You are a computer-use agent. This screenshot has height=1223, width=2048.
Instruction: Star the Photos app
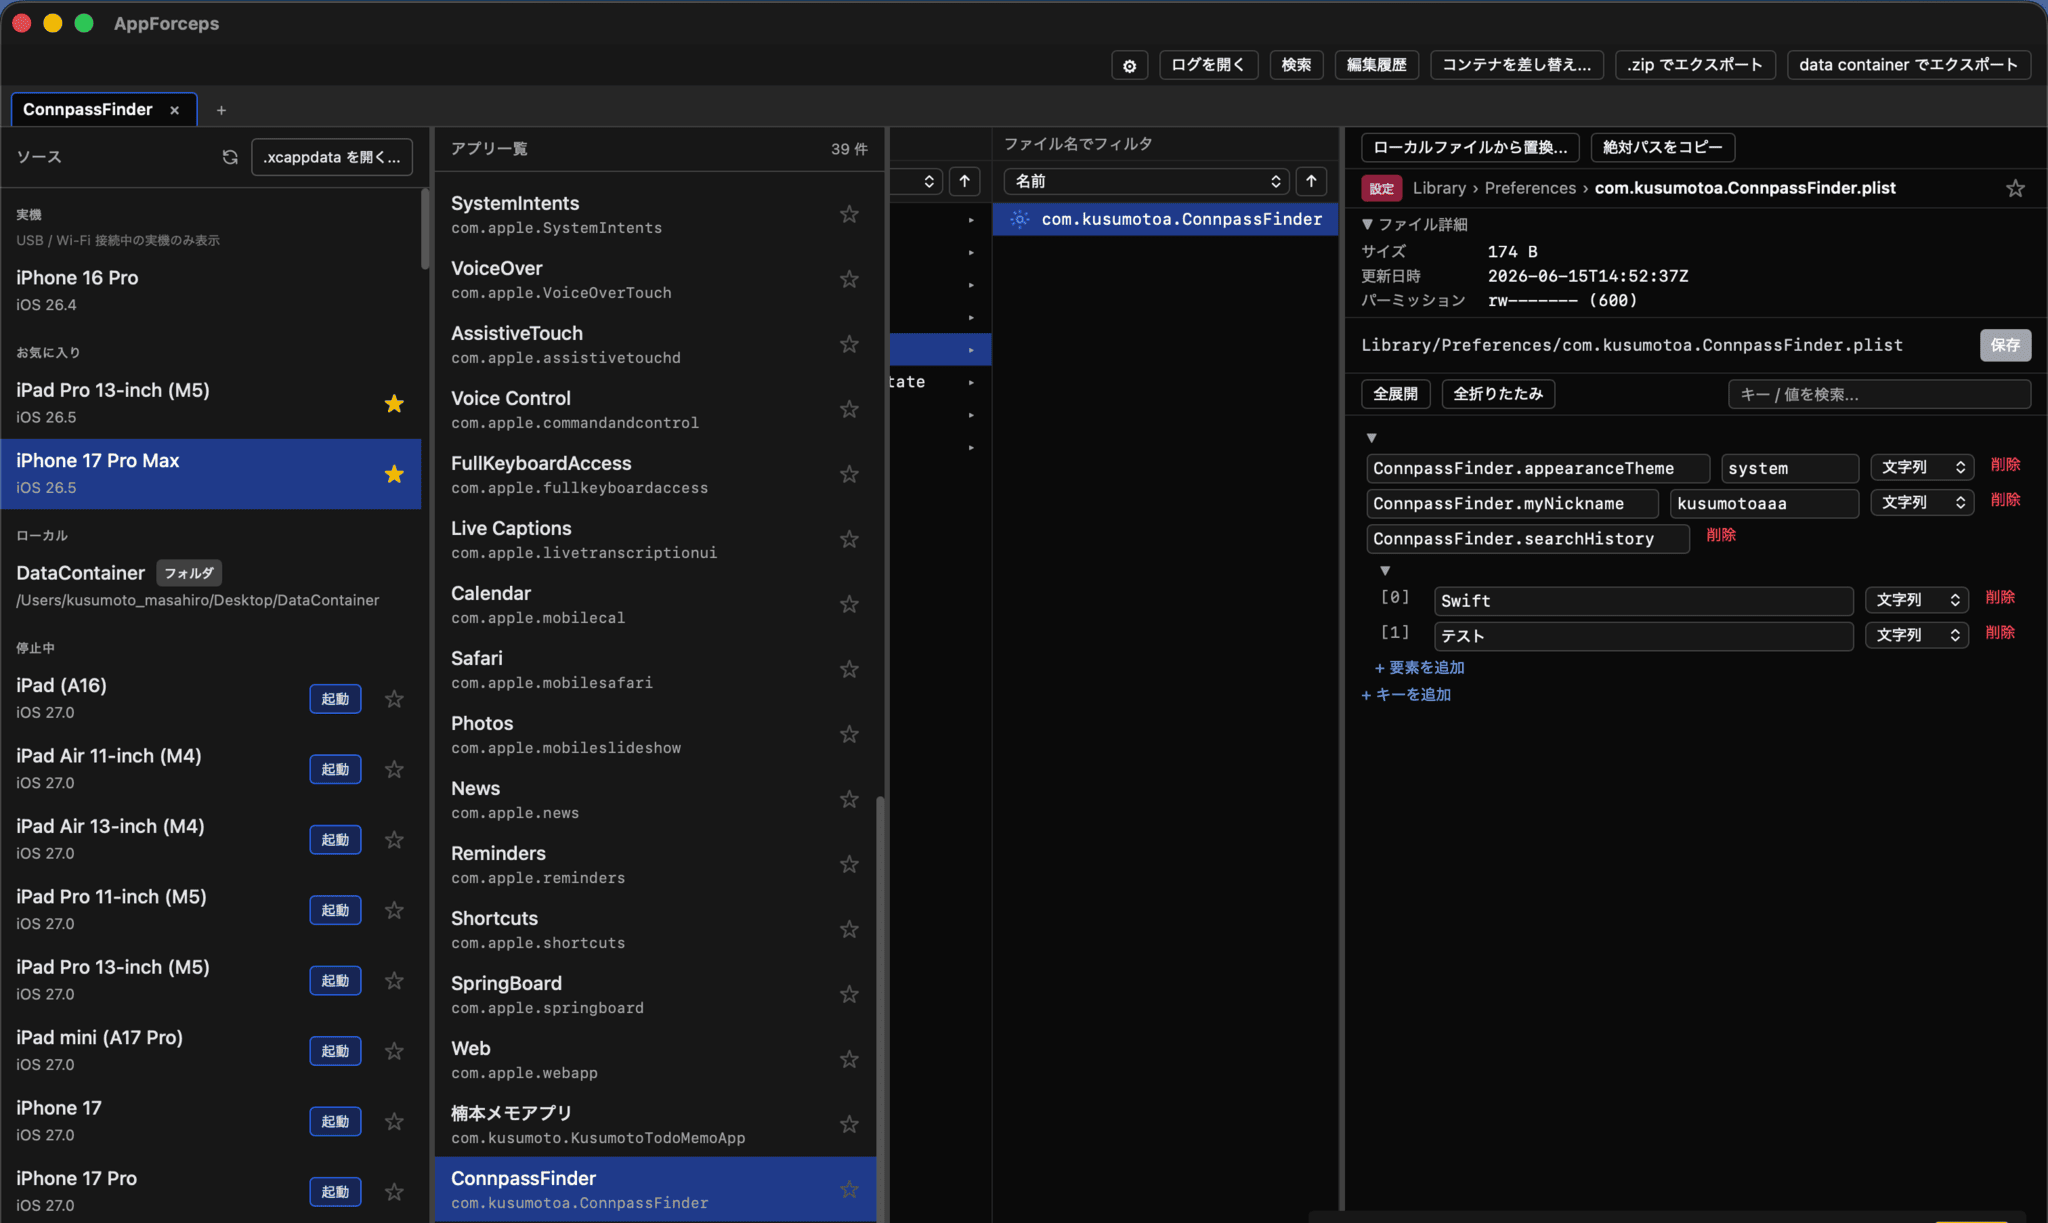[849, 734]
